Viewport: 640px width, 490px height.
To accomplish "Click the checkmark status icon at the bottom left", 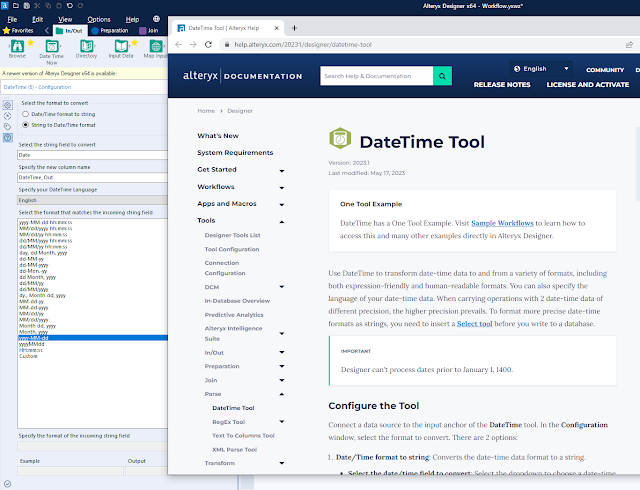I will pos(7,484).
